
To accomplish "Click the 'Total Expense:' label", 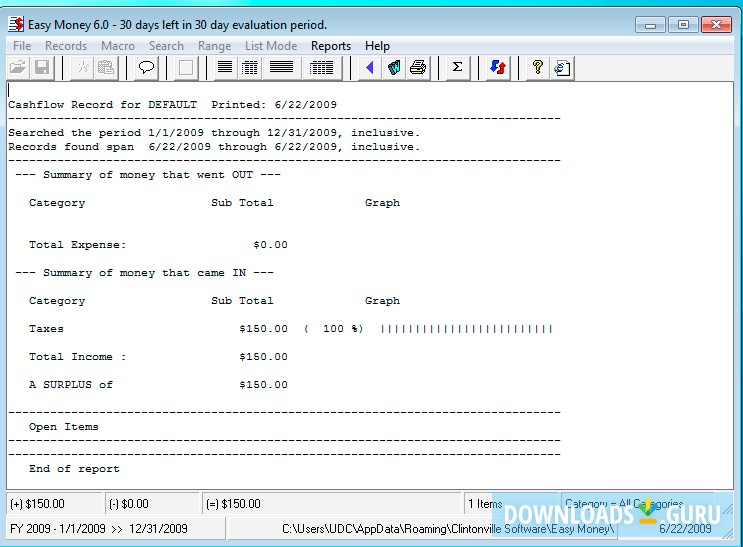I will coord(77,245).
